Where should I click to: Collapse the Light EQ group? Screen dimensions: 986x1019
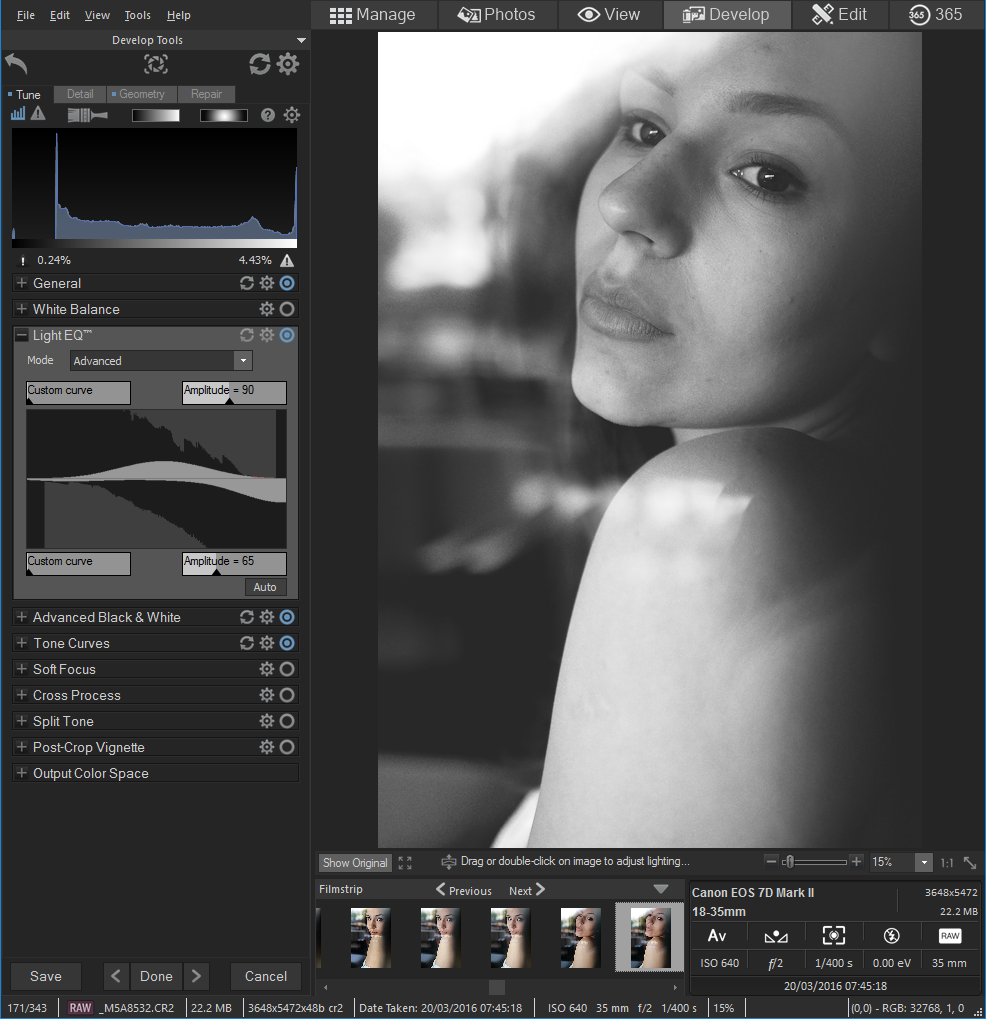[21, 335]
